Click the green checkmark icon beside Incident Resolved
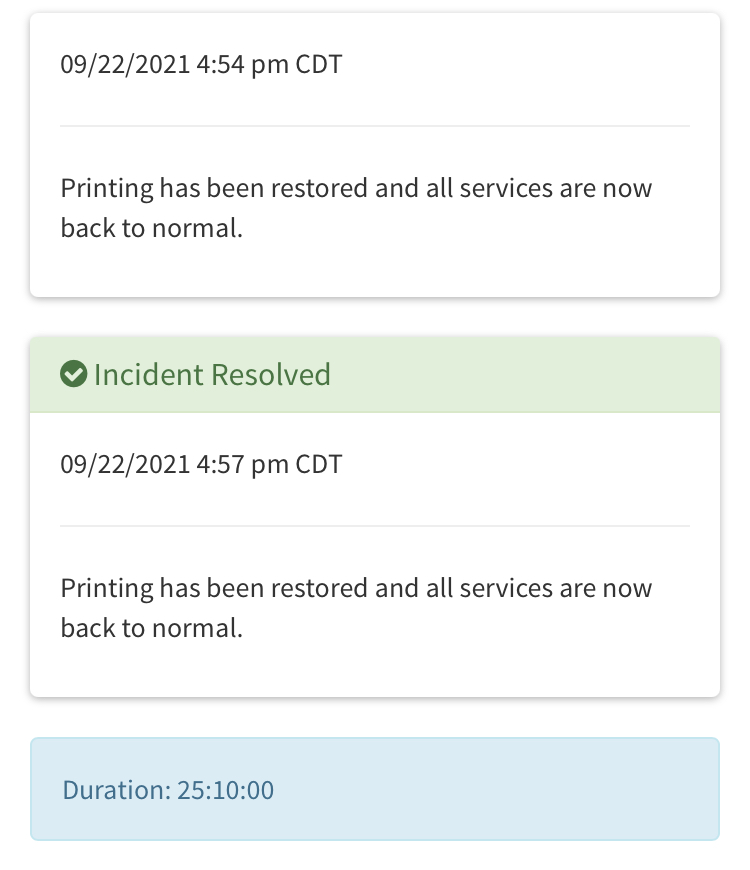Image resolution: width=750 pixels, height=870 pixels. coord(73,375)
